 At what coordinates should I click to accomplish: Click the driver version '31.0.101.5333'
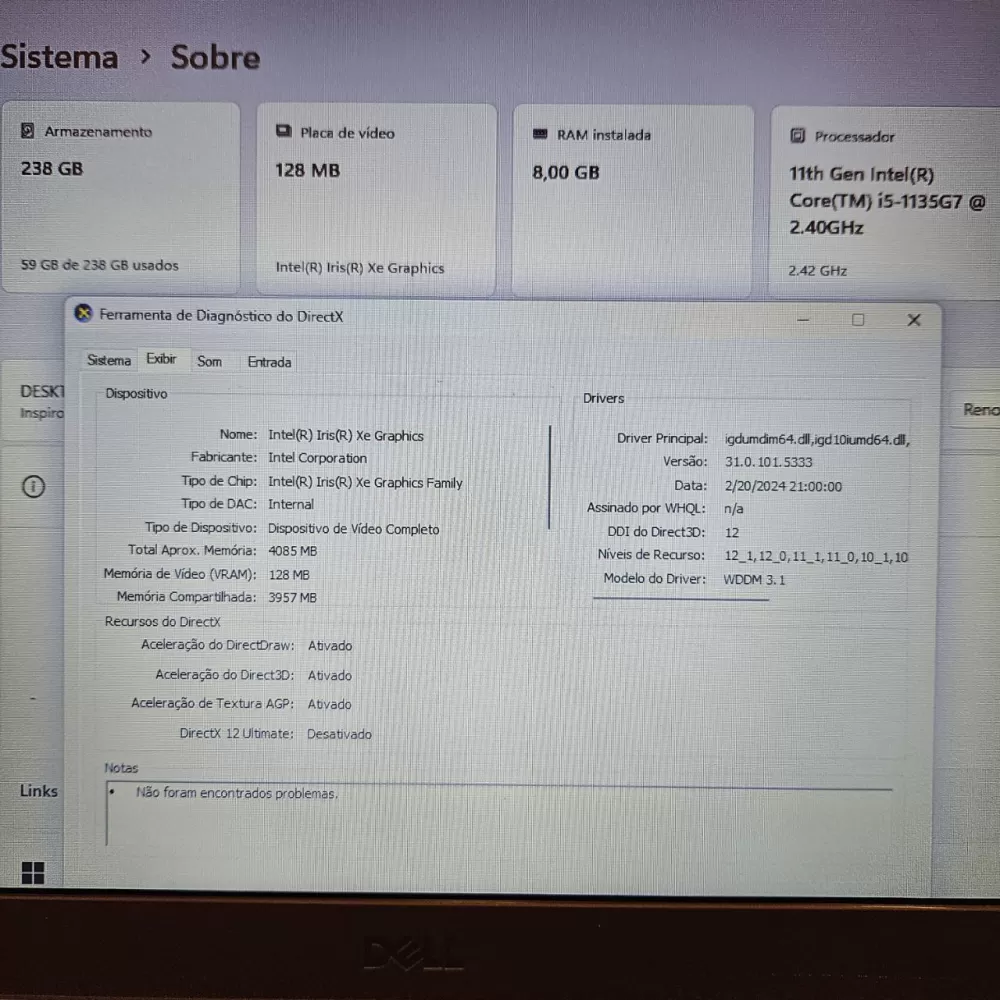click(x=768, y=462)
